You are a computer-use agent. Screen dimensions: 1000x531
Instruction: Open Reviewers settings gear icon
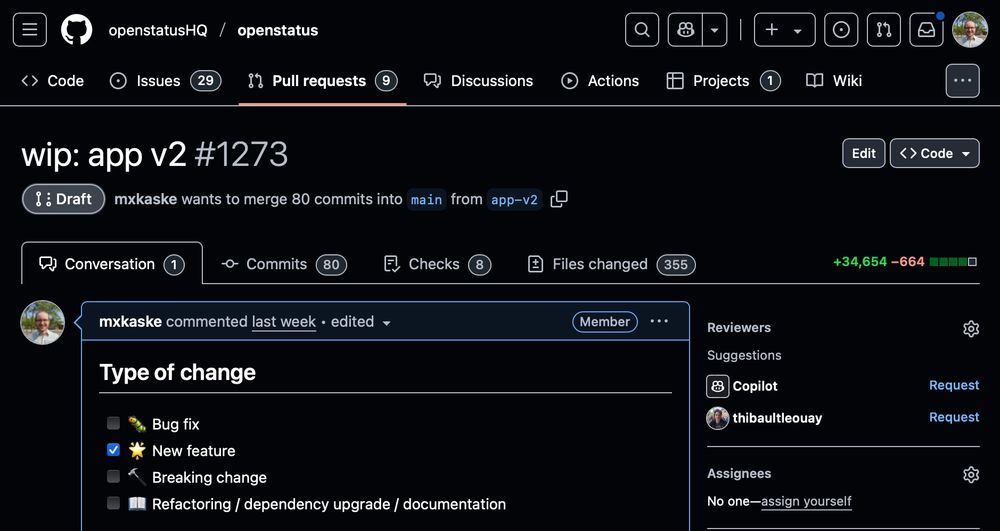click(x=971, y=328)
